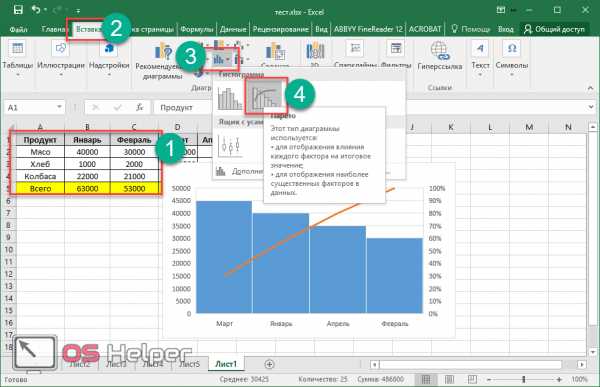Pick the box and whisker chart icon

(x=230, y=146)
